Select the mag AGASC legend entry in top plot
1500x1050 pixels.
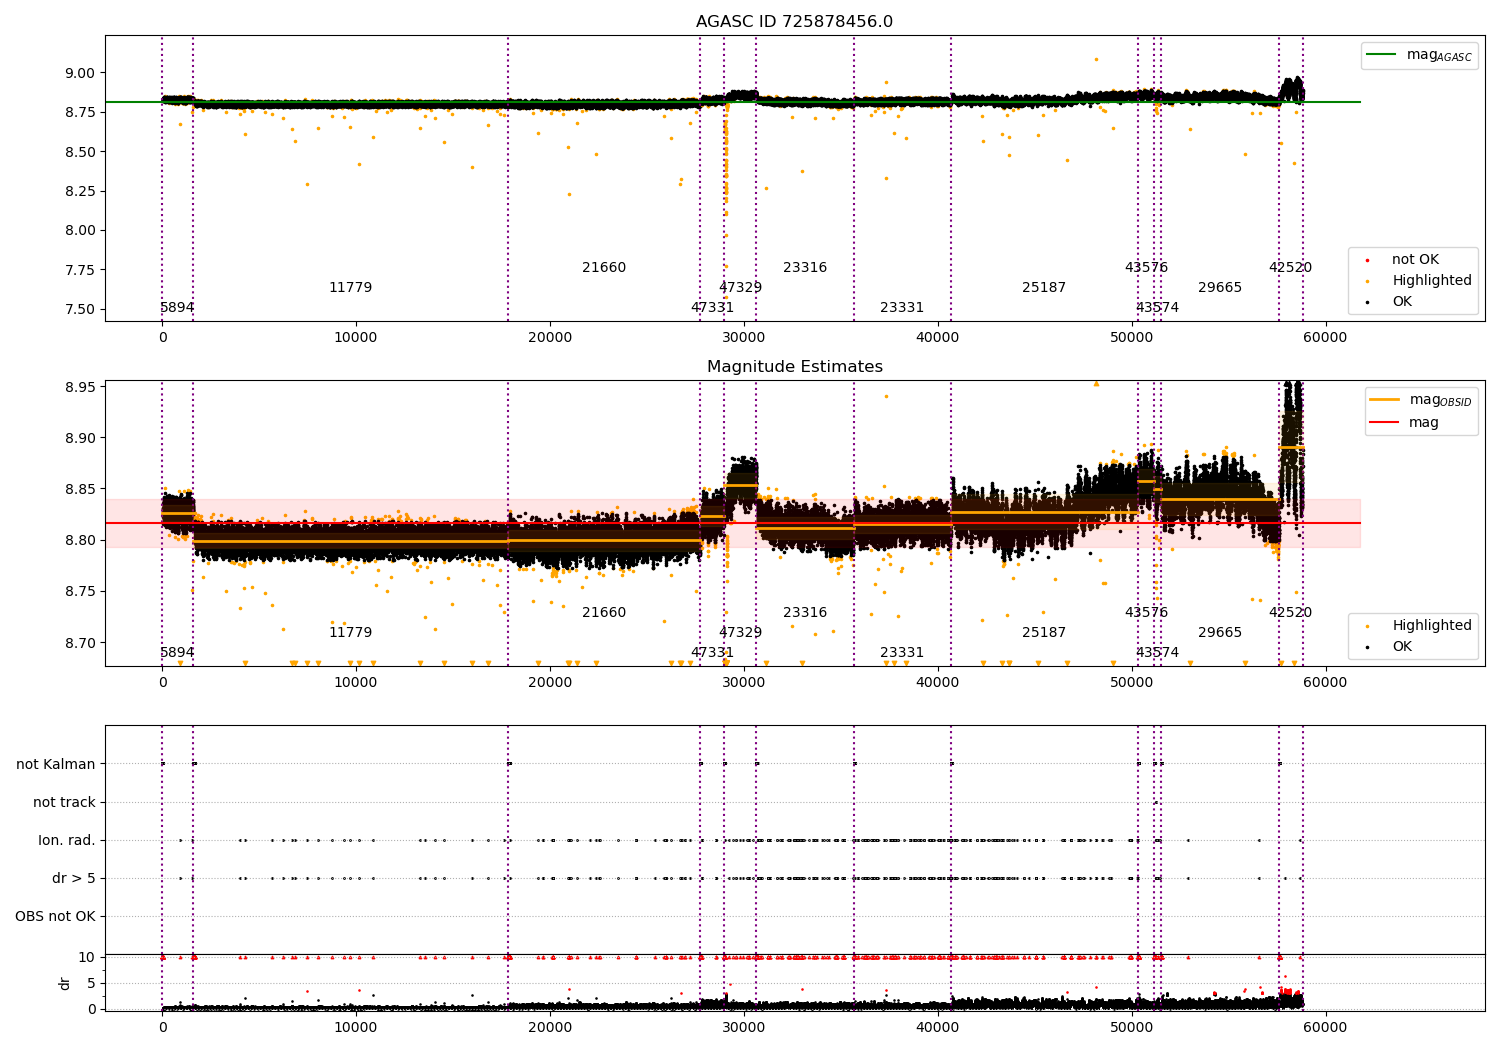click(x=1419, y=55)
